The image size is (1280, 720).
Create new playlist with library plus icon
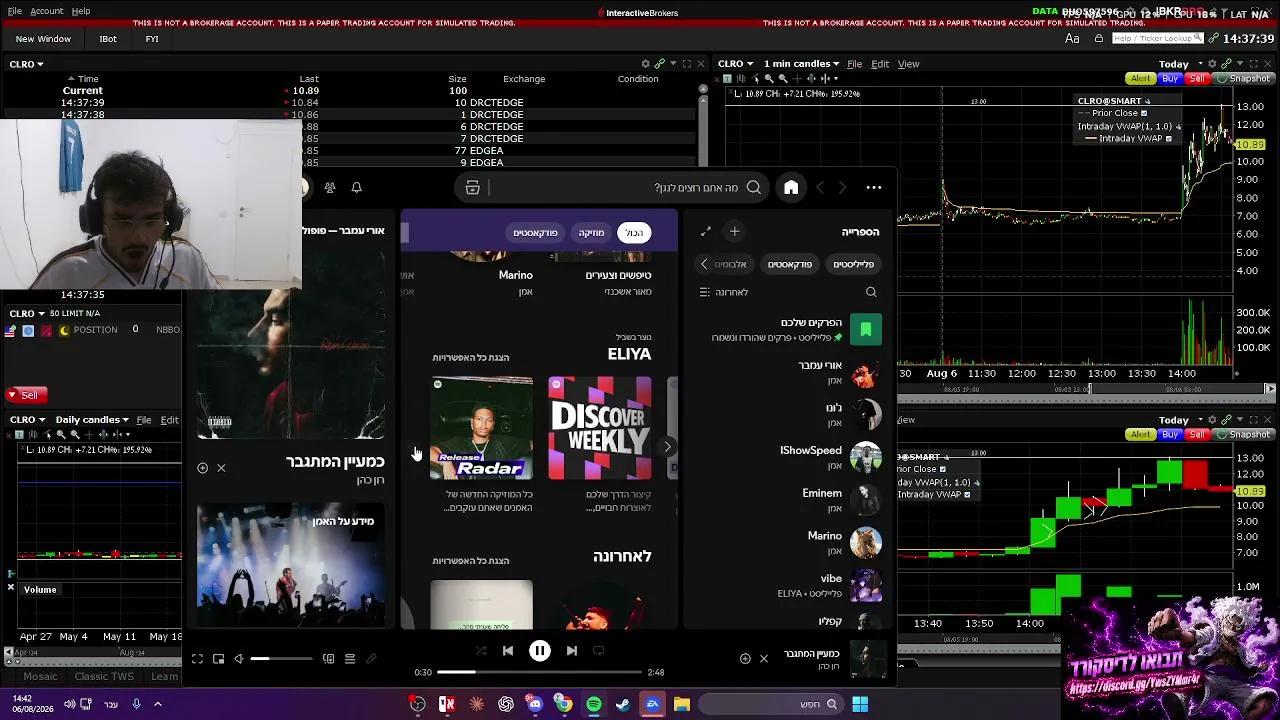click(x=734, y=232)
